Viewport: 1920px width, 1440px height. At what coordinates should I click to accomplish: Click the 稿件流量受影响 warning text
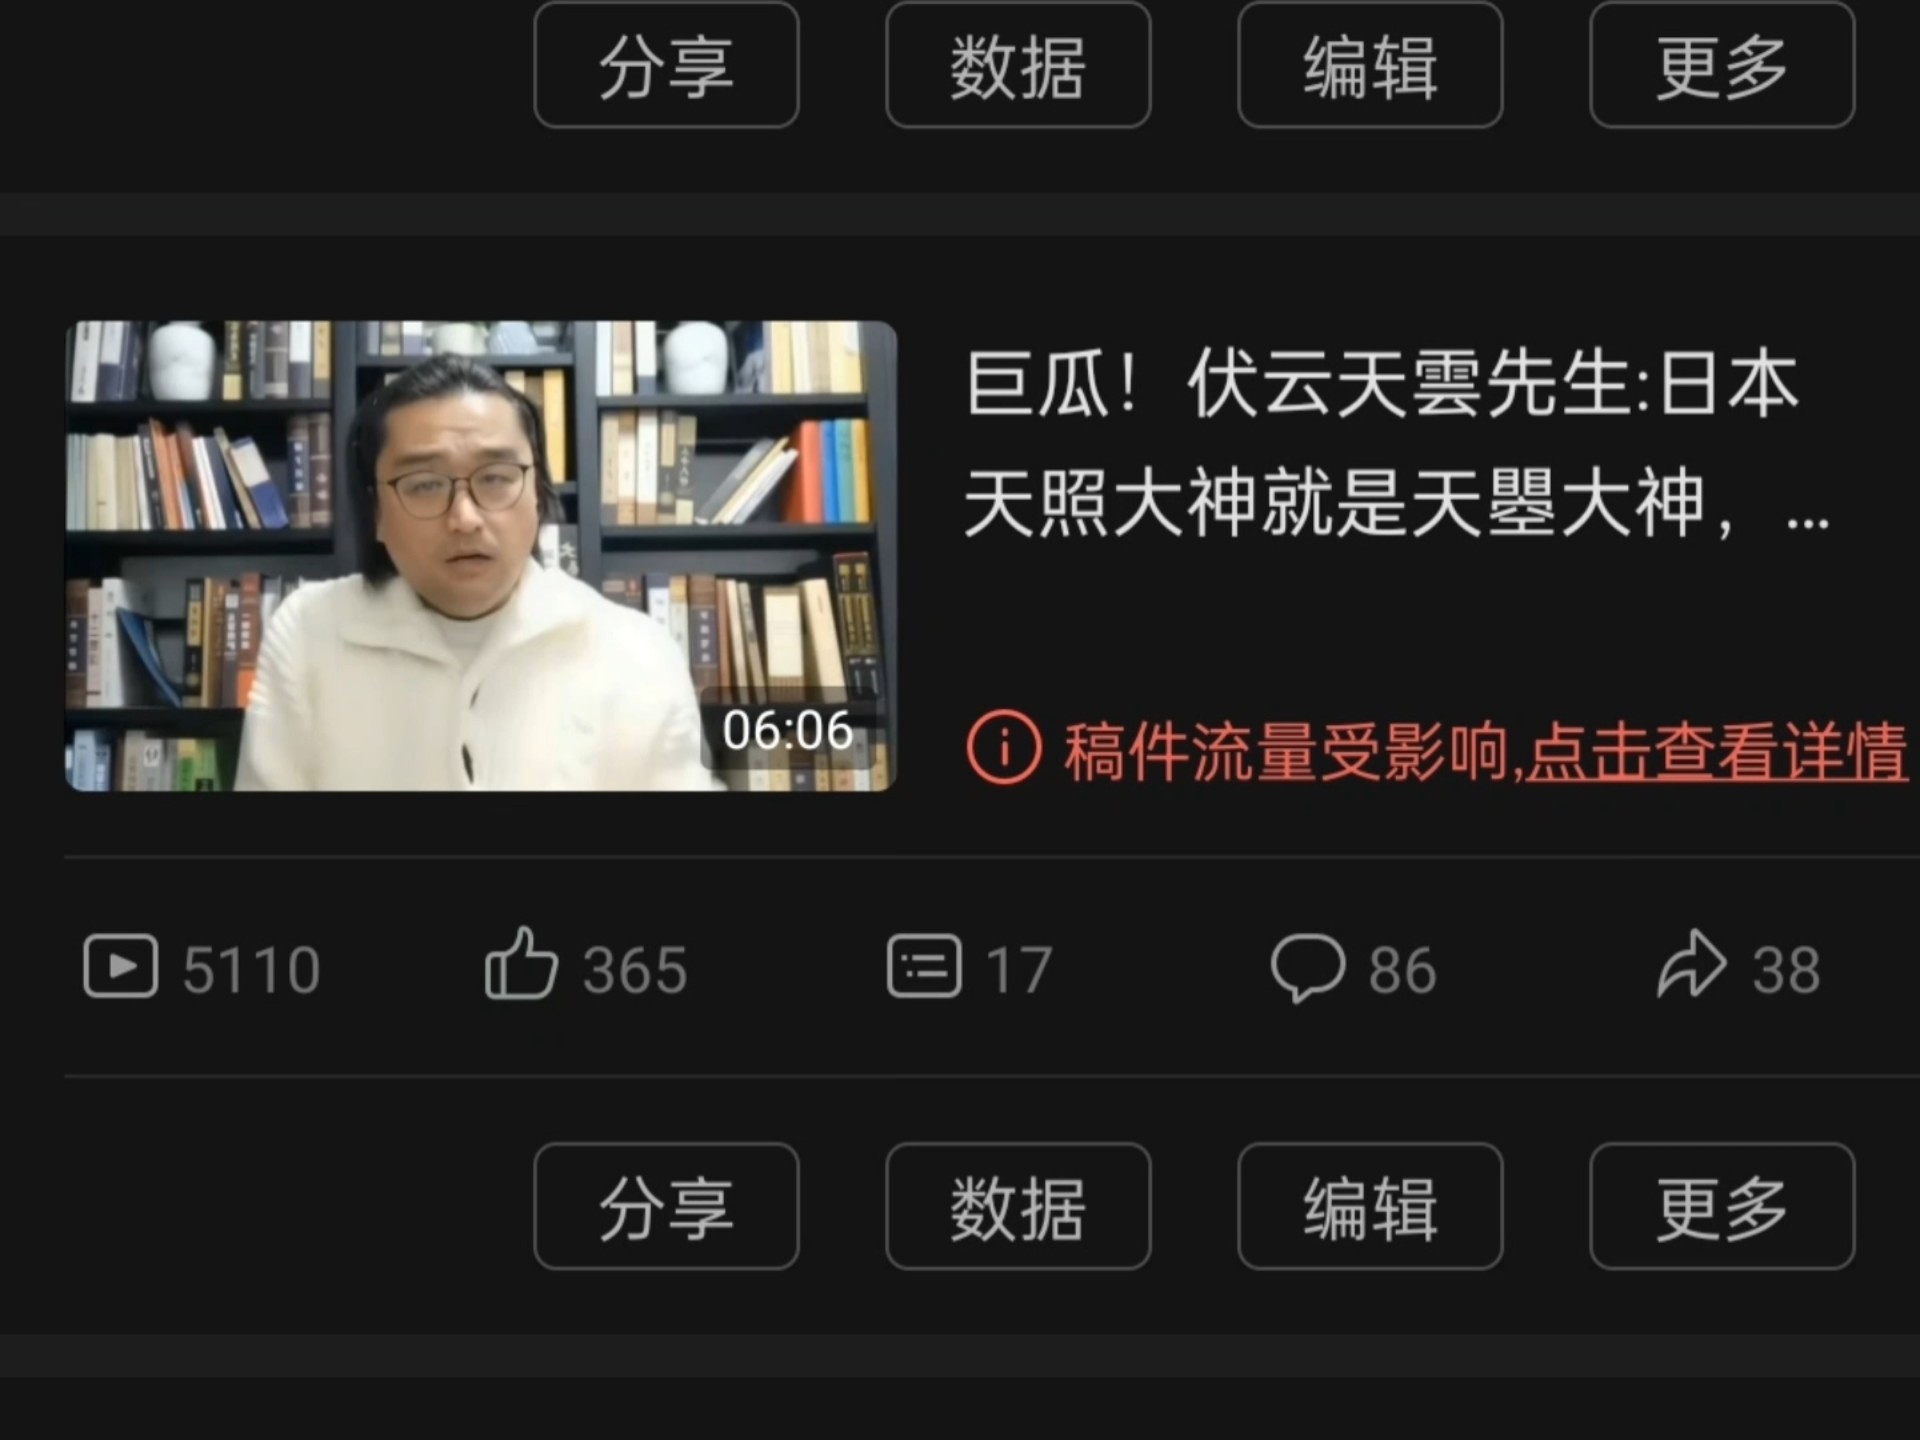pyautogui.click(x=1287, y=751)
